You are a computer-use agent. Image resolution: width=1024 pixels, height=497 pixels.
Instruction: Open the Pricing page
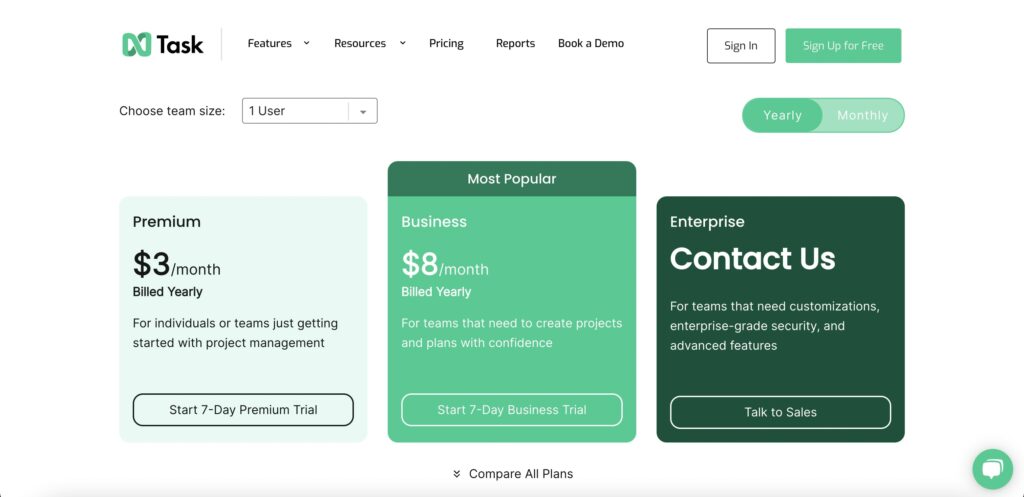tap(446, 43)
